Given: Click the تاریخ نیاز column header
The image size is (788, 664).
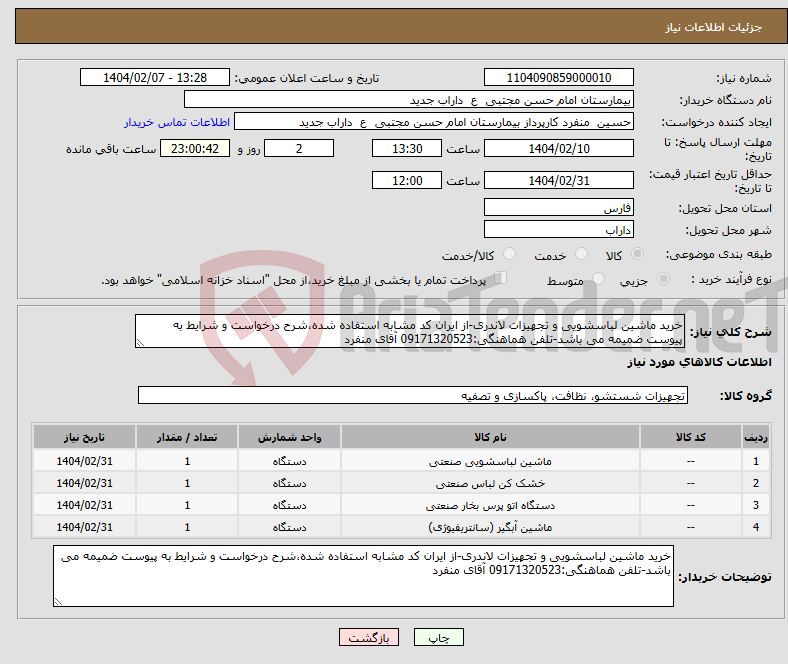Looking at the screenshot, I should 84,438.
